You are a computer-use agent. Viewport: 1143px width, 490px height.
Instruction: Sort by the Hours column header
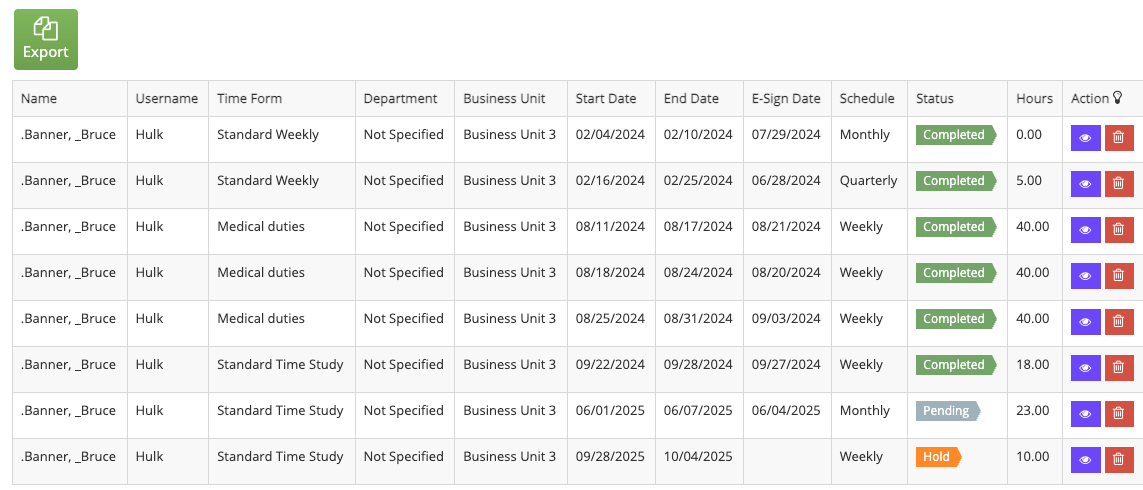tap(1034, 98)
